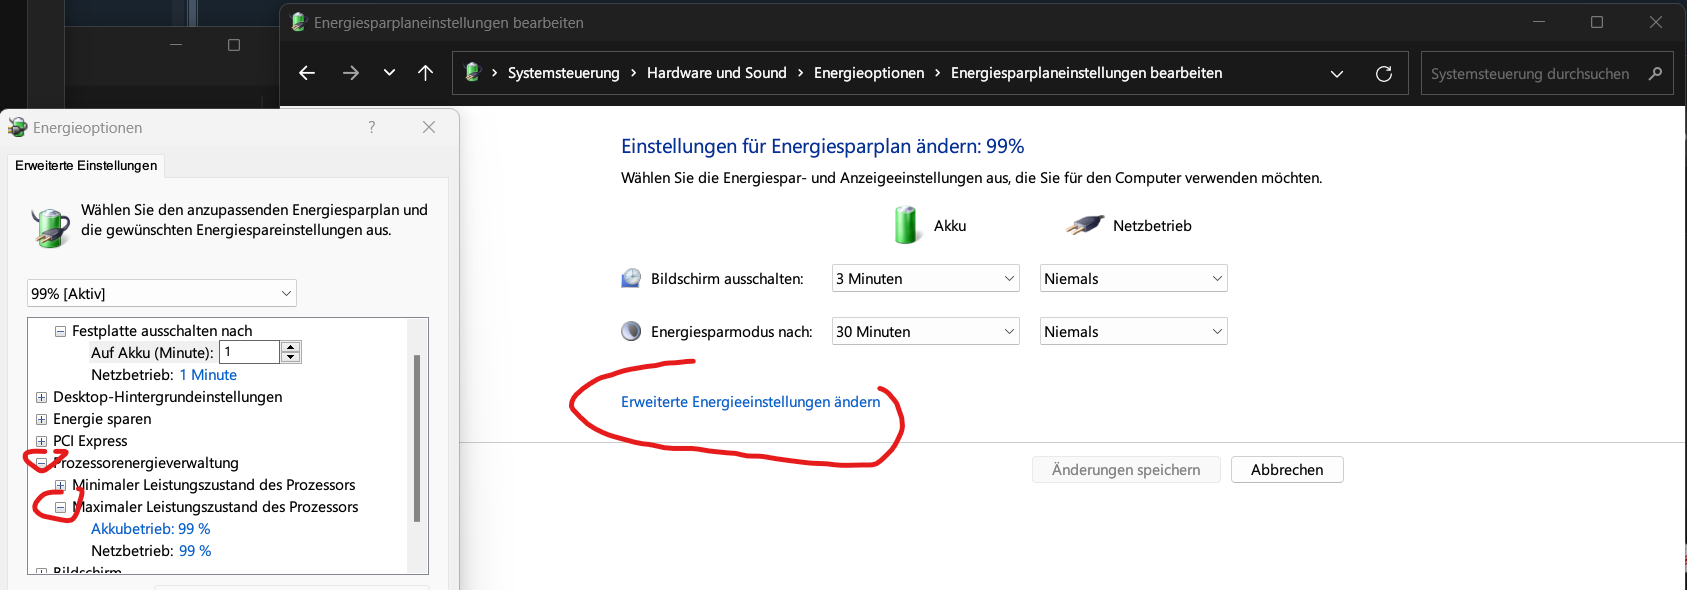
Task: Click the Bildschirm ausschalten monitor icon
Action: 631,278
